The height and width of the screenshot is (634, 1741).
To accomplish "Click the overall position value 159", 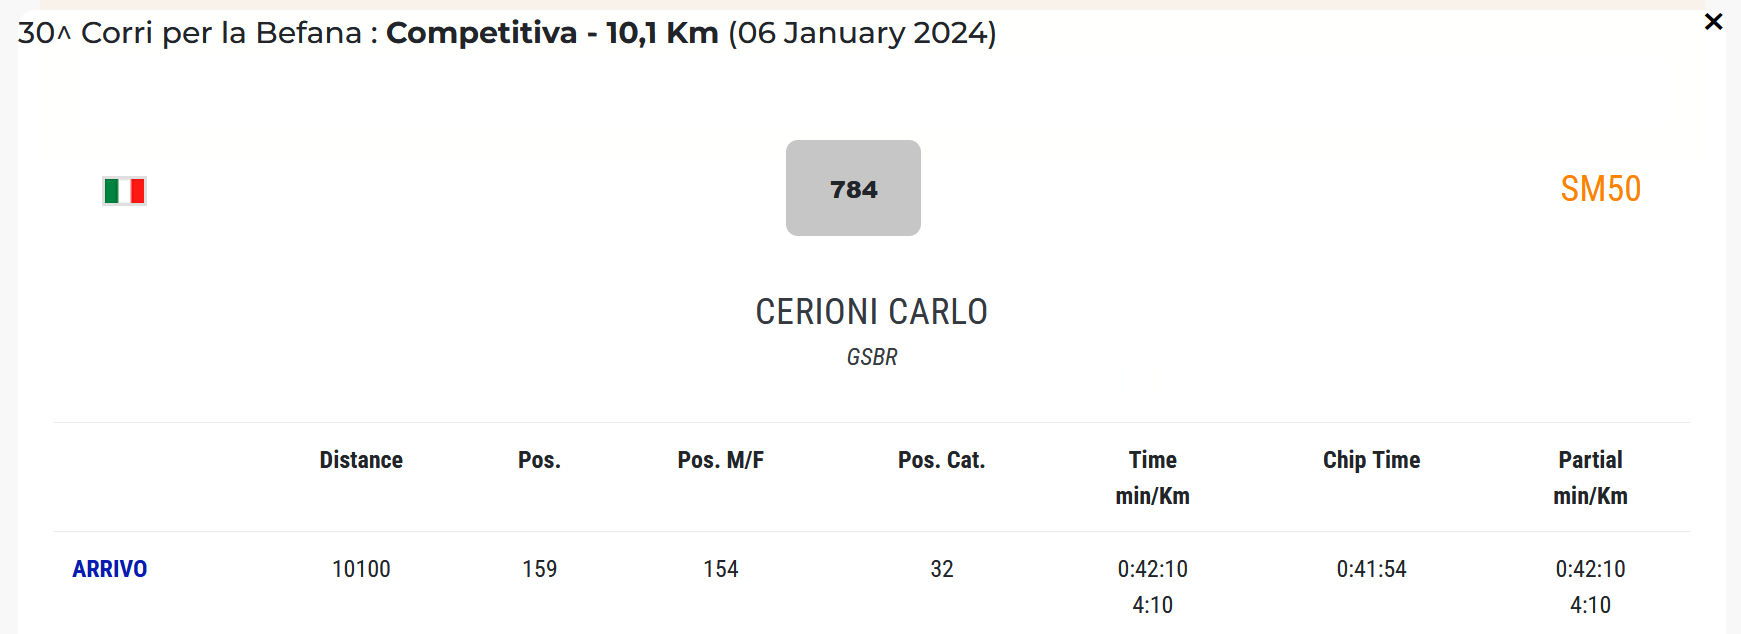I will pyautogui.click(x=539, y=569).
